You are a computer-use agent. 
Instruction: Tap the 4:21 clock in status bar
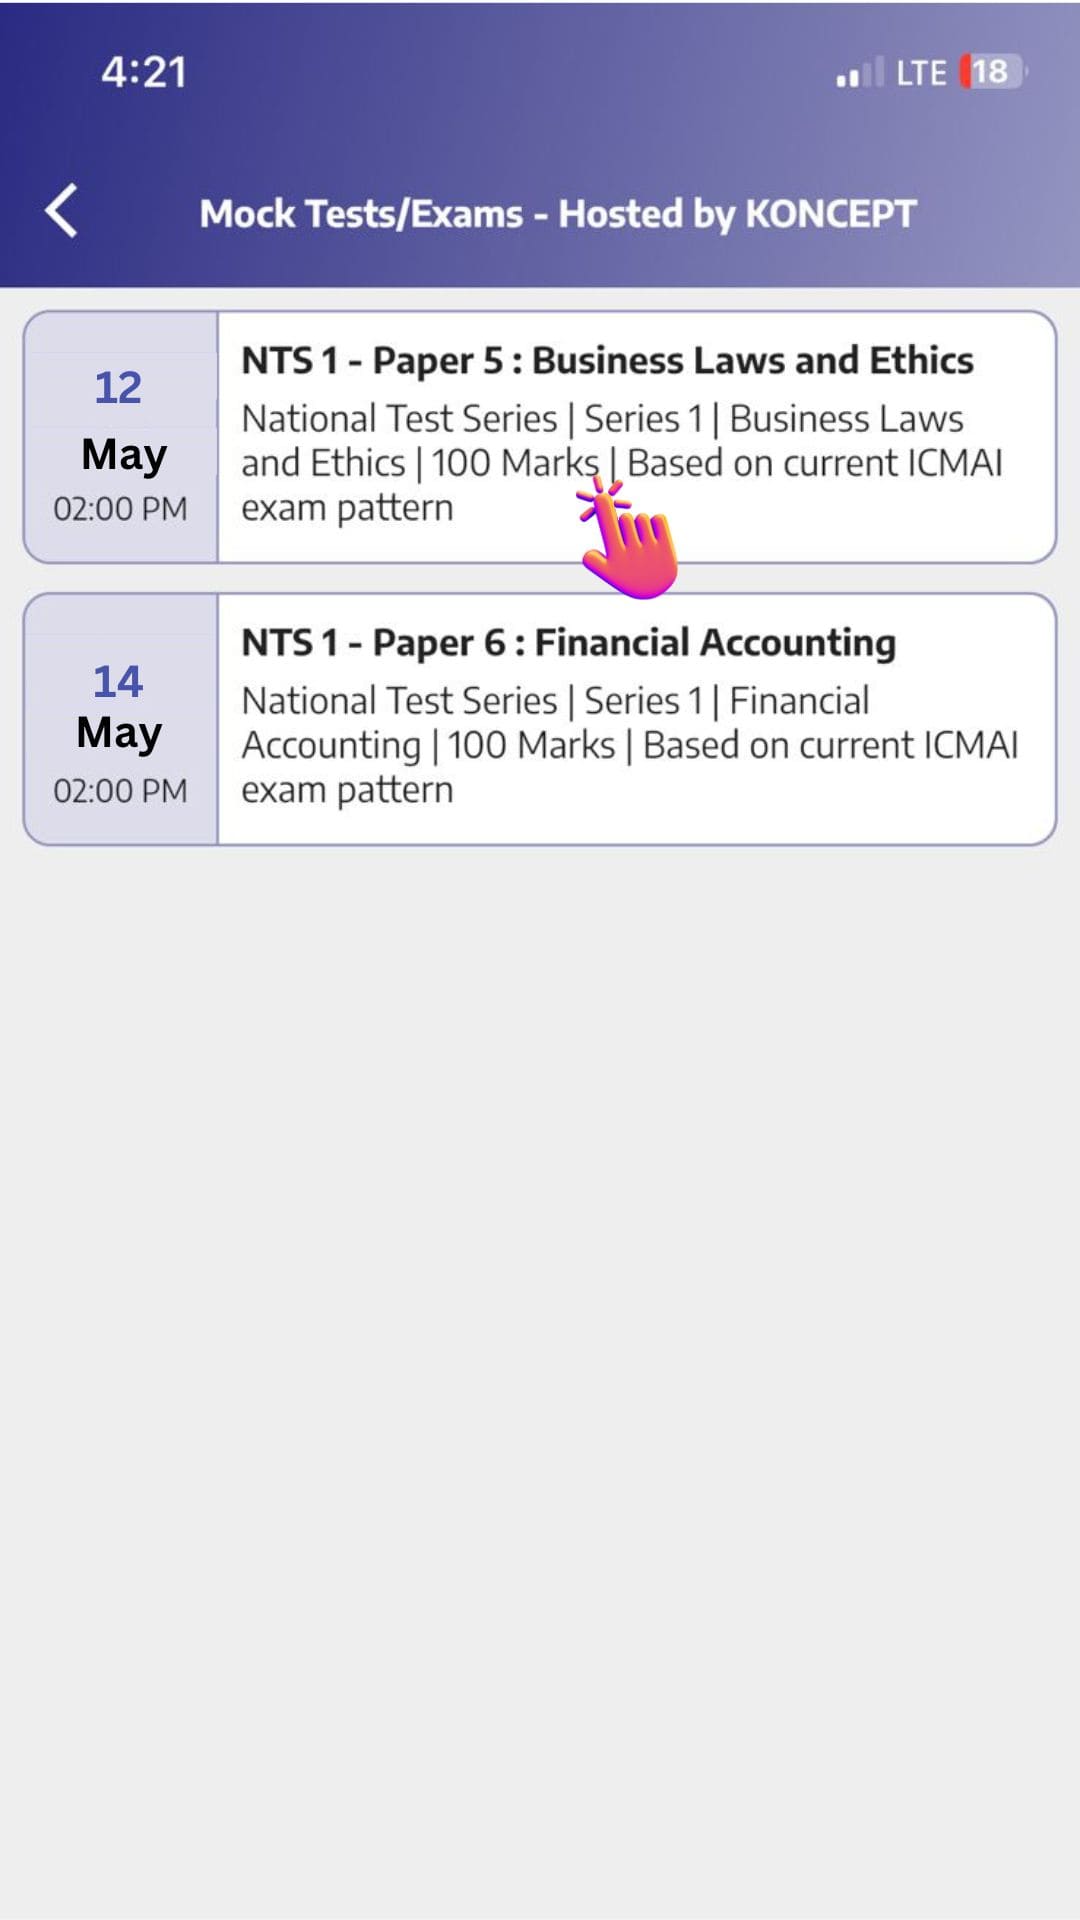click(144, 72)
